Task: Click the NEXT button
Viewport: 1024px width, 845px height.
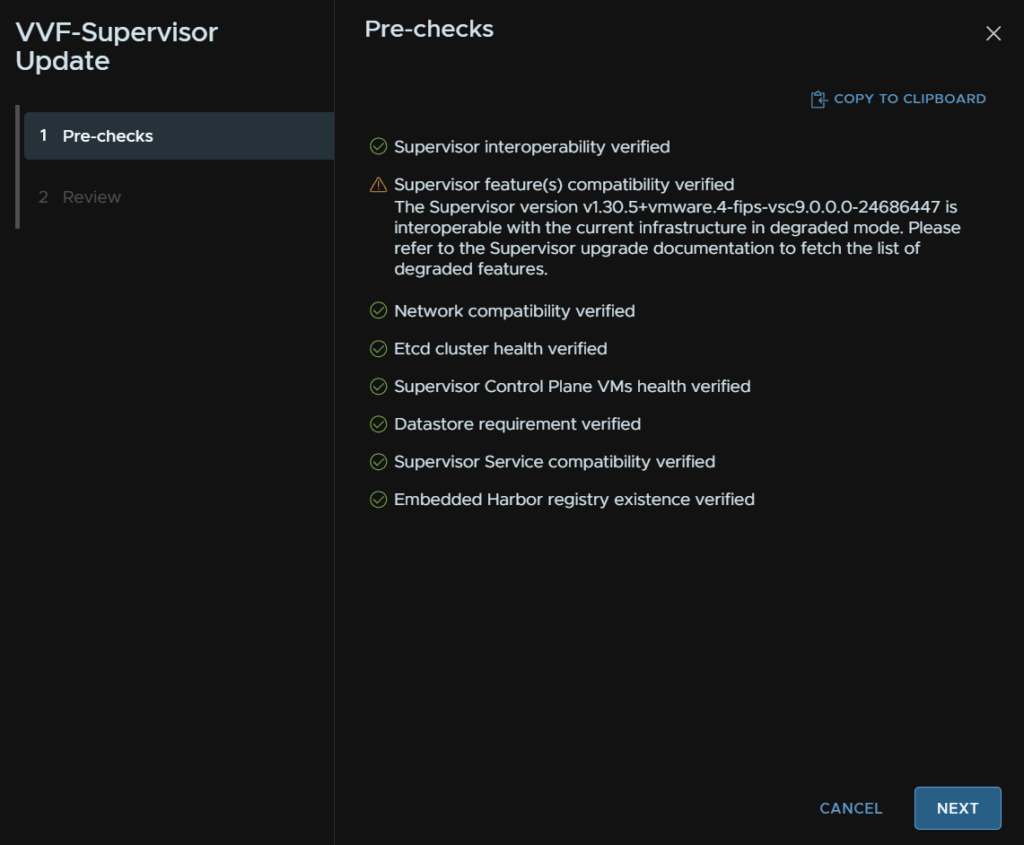Action: 957,808
